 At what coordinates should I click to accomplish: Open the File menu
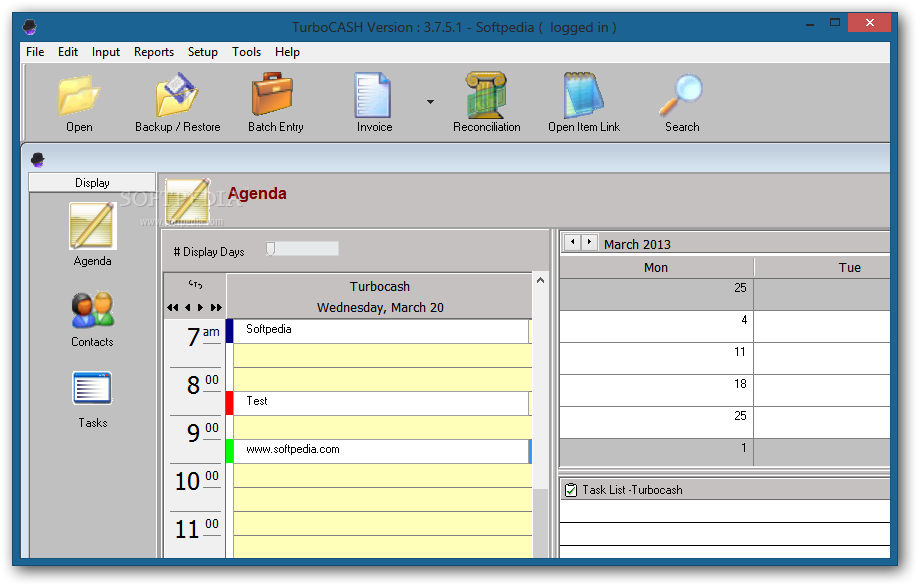tap(35, 52)
